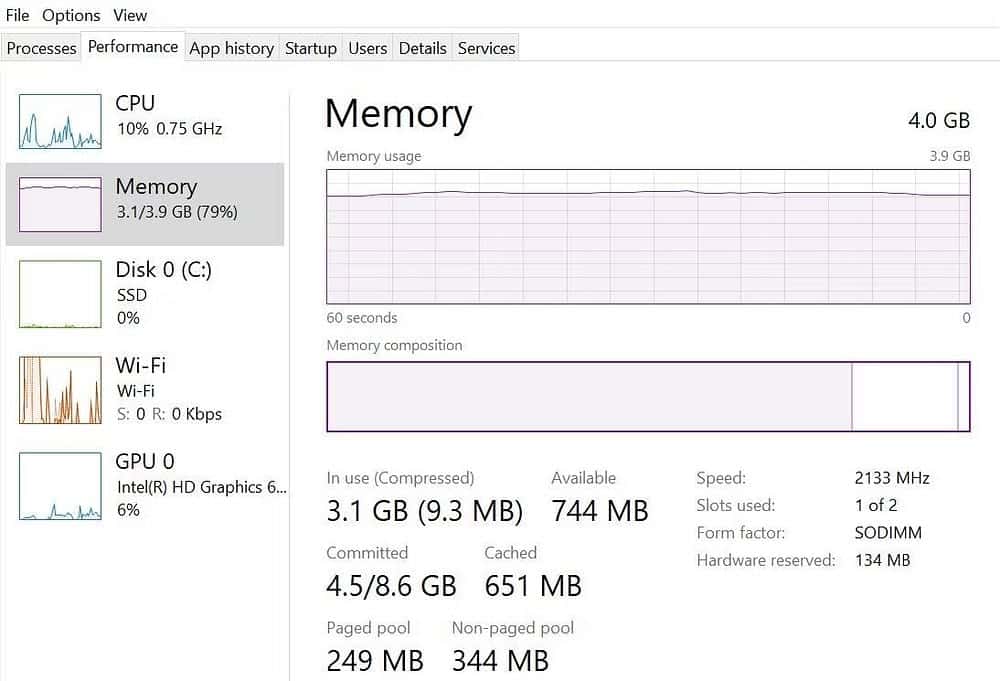Click the Disk 0 (C:) mini graph
The image size is (1000, 681).
(60, 294)
